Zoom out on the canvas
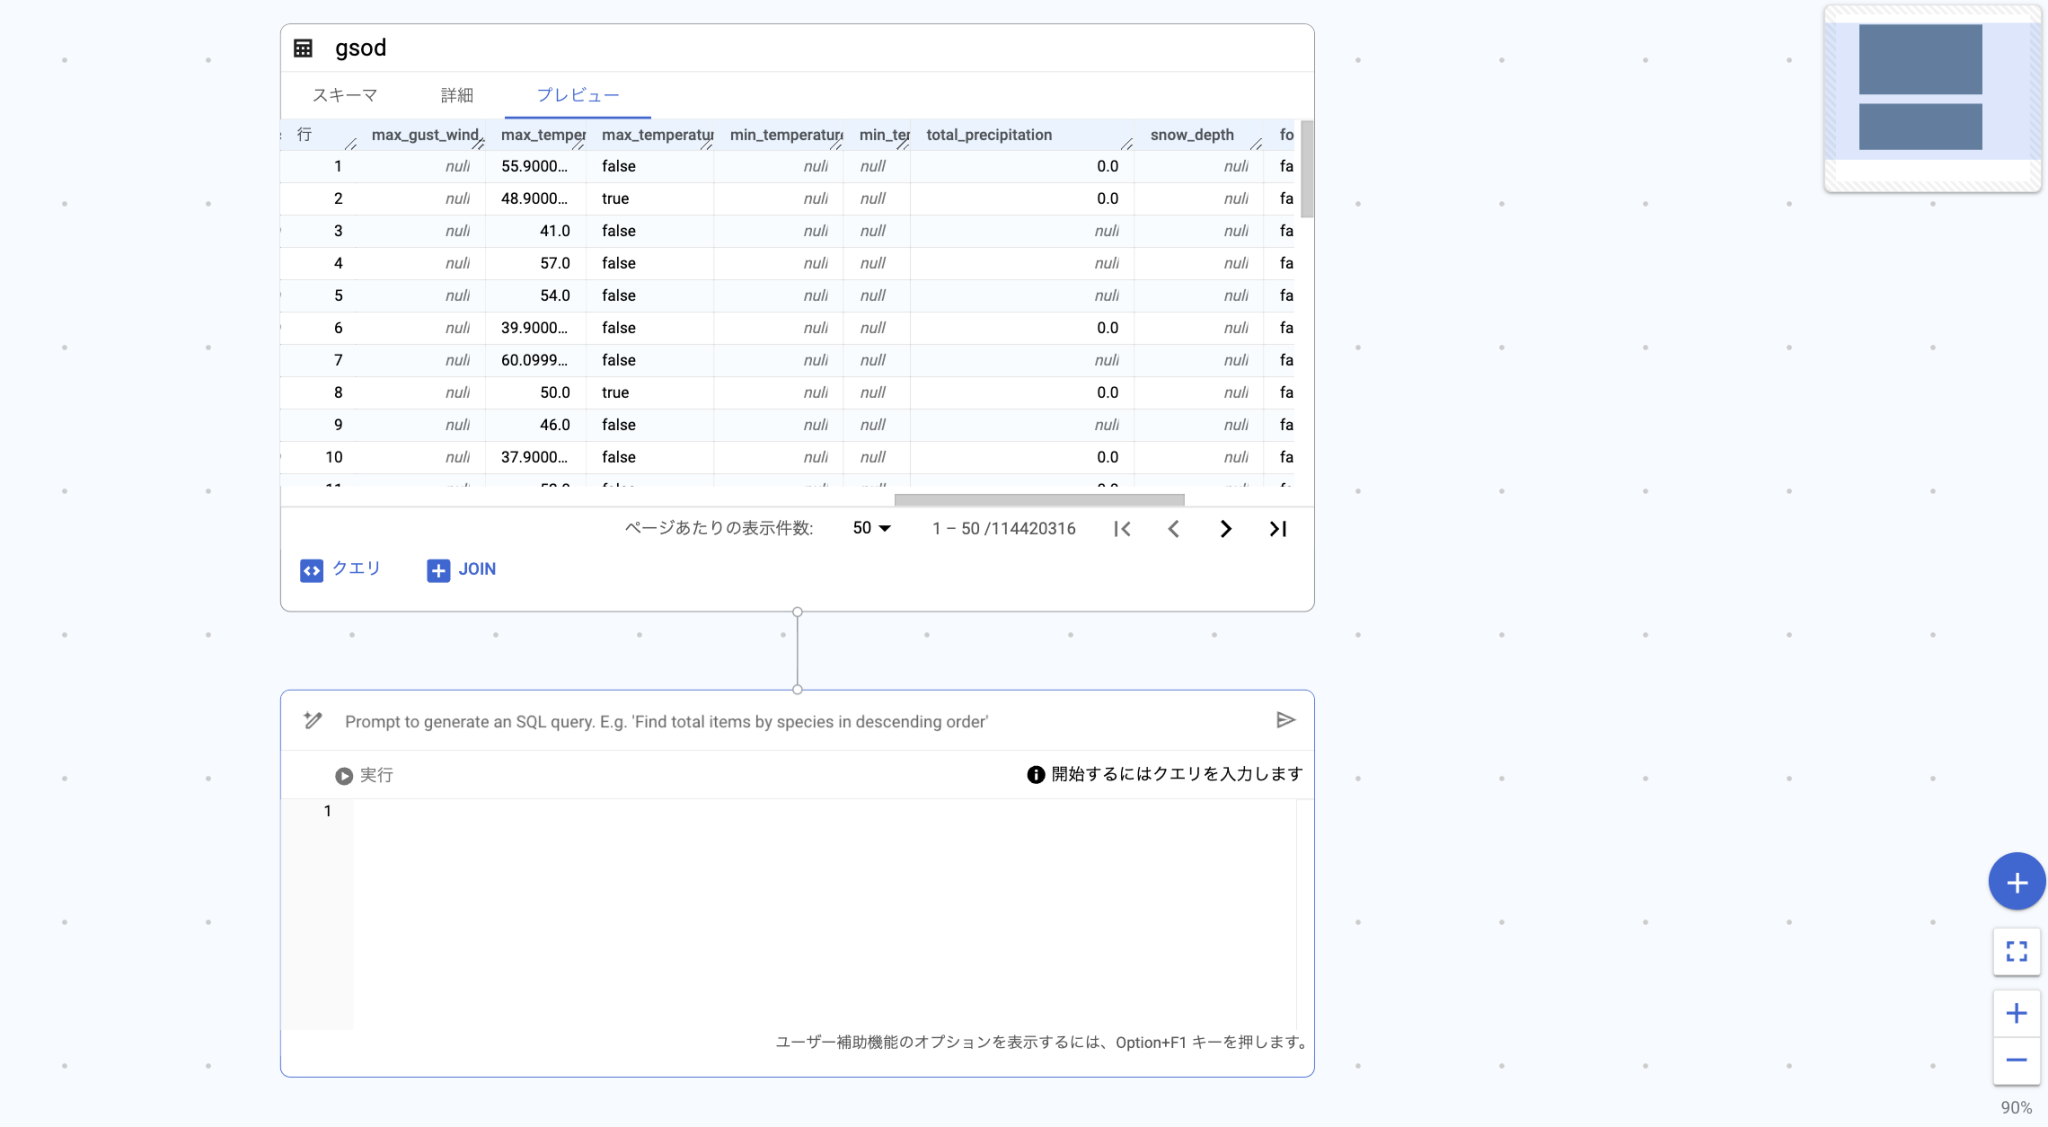 coord(2017,1060)
